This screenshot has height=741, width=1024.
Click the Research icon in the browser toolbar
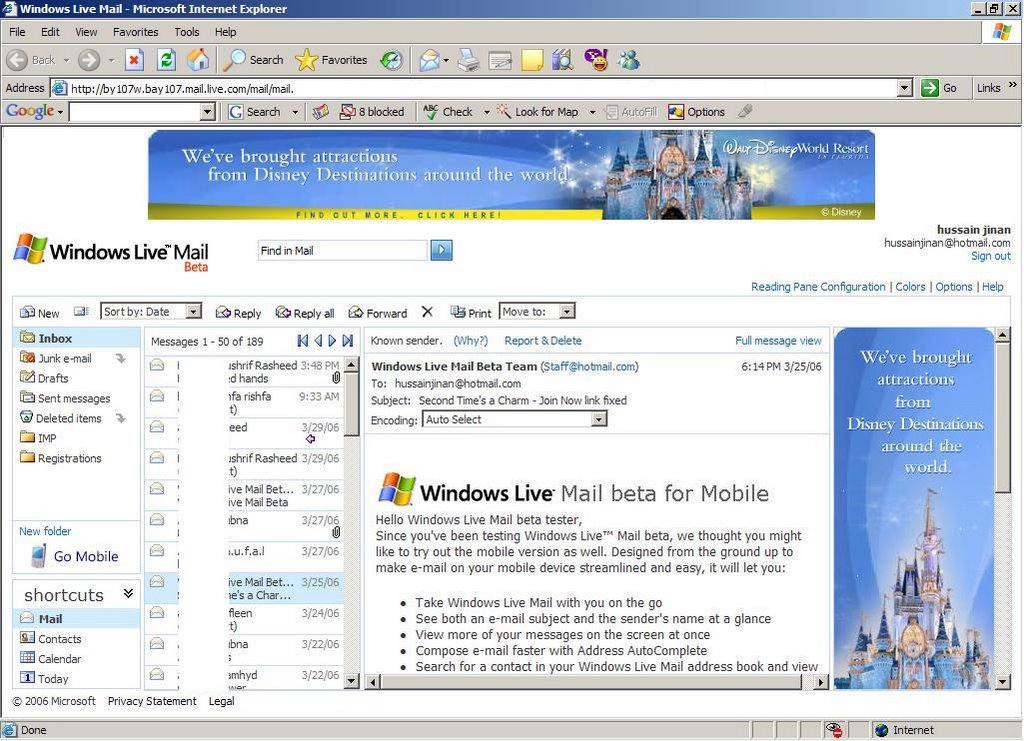pyautogui.click(x=562, y=60)
